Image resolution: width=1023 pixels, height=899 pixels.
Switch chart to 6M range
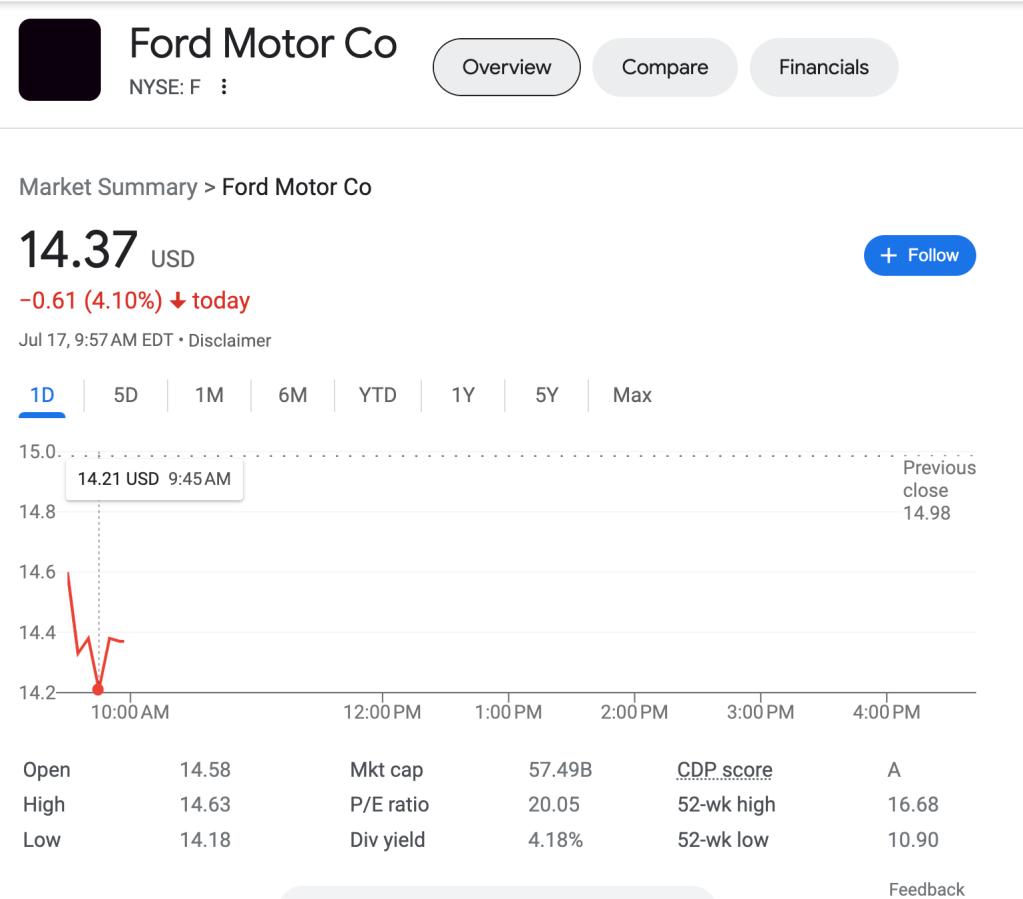[x=292, y=395]
